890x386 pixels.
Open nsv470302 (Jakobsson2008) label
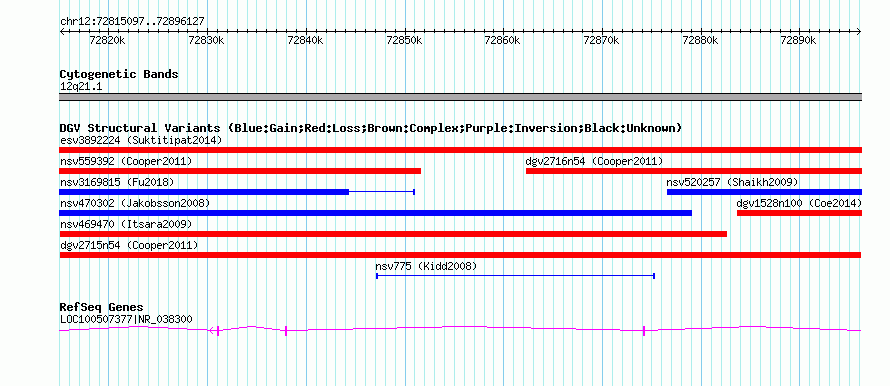(135, 203)
